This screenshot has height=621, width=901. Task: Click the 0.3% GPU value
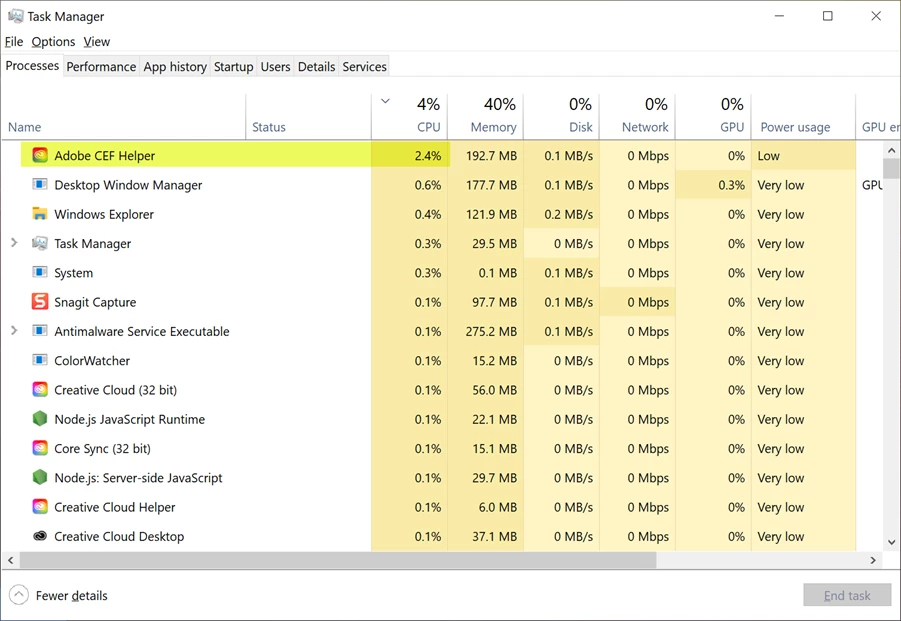click(x=731, y=185)
